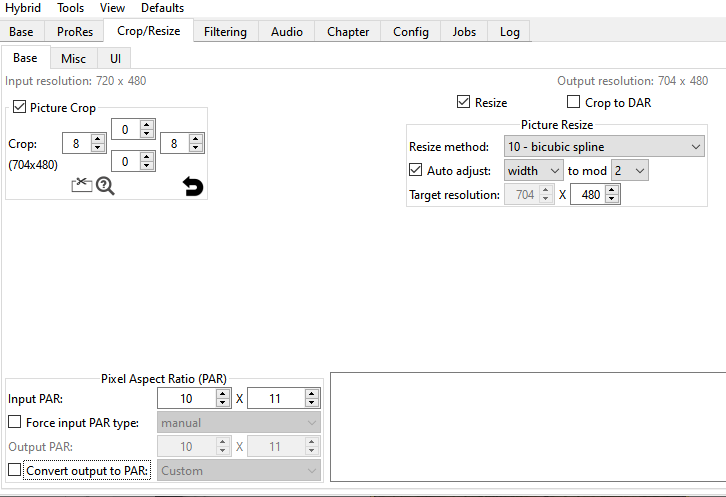Increase Input PAR denominator arrow
Screen dimensions: 726x497
[x=312, y=393]
